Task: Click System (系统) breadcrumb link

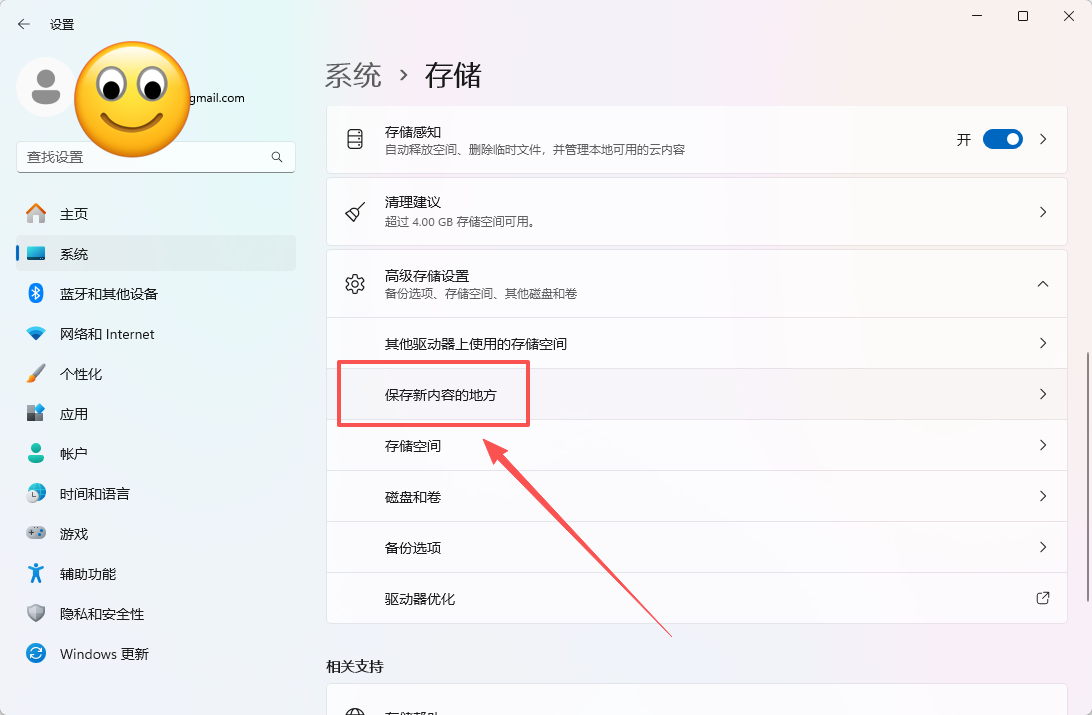Action: 353,75
